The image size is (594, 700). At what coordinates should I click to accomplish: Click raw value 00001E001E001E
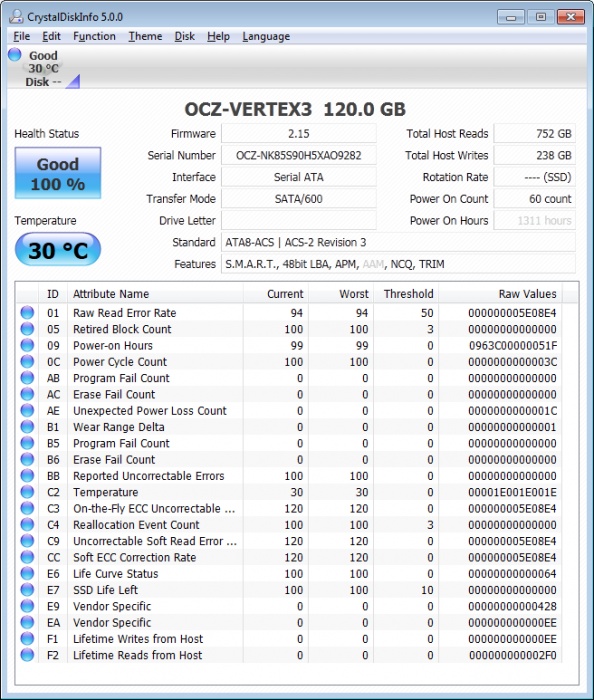(512, 492)
